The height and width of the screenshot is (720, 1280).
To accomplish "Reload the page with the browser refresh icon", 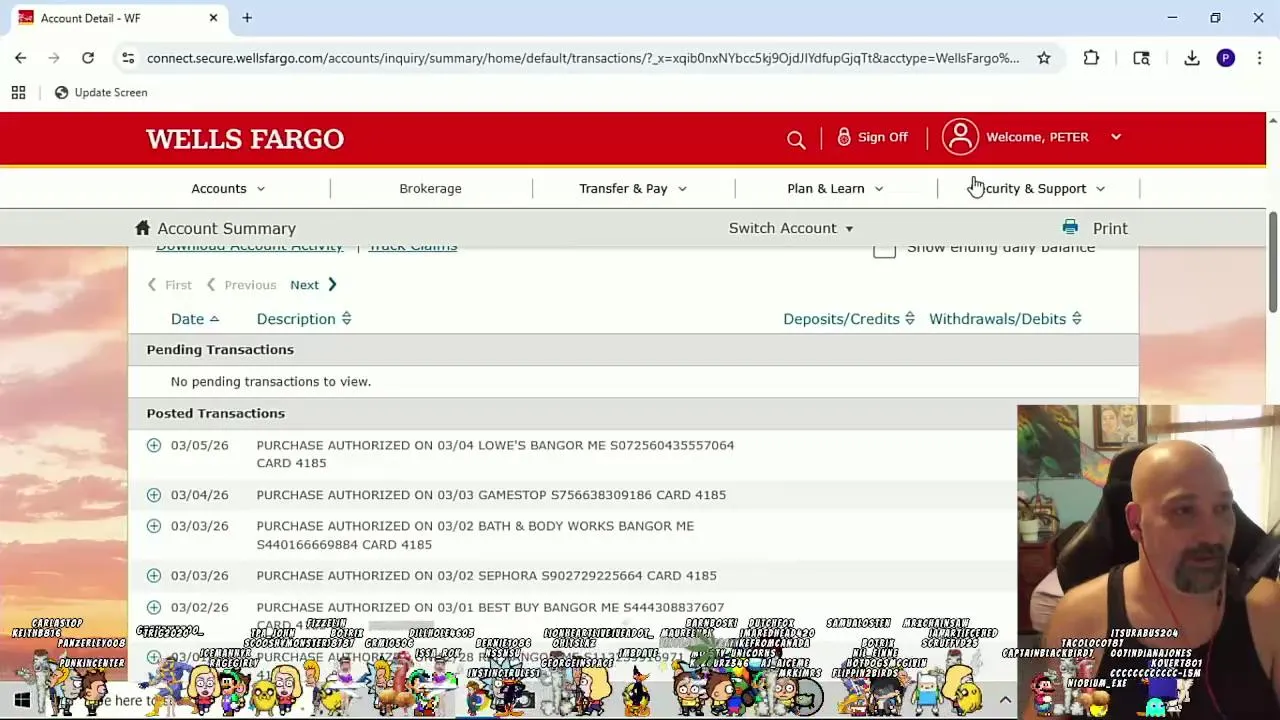I will 88,58.
